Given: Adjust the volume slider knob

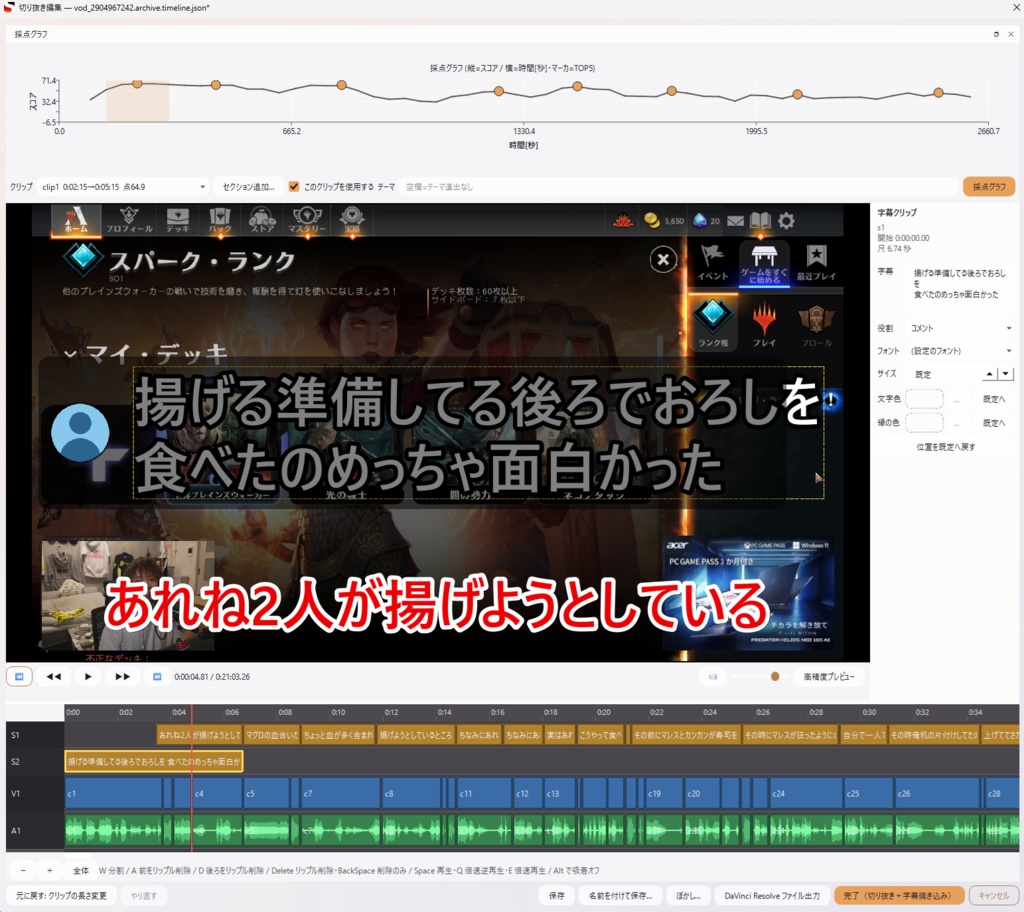Looking at the screenshot, I should point(775,676).
